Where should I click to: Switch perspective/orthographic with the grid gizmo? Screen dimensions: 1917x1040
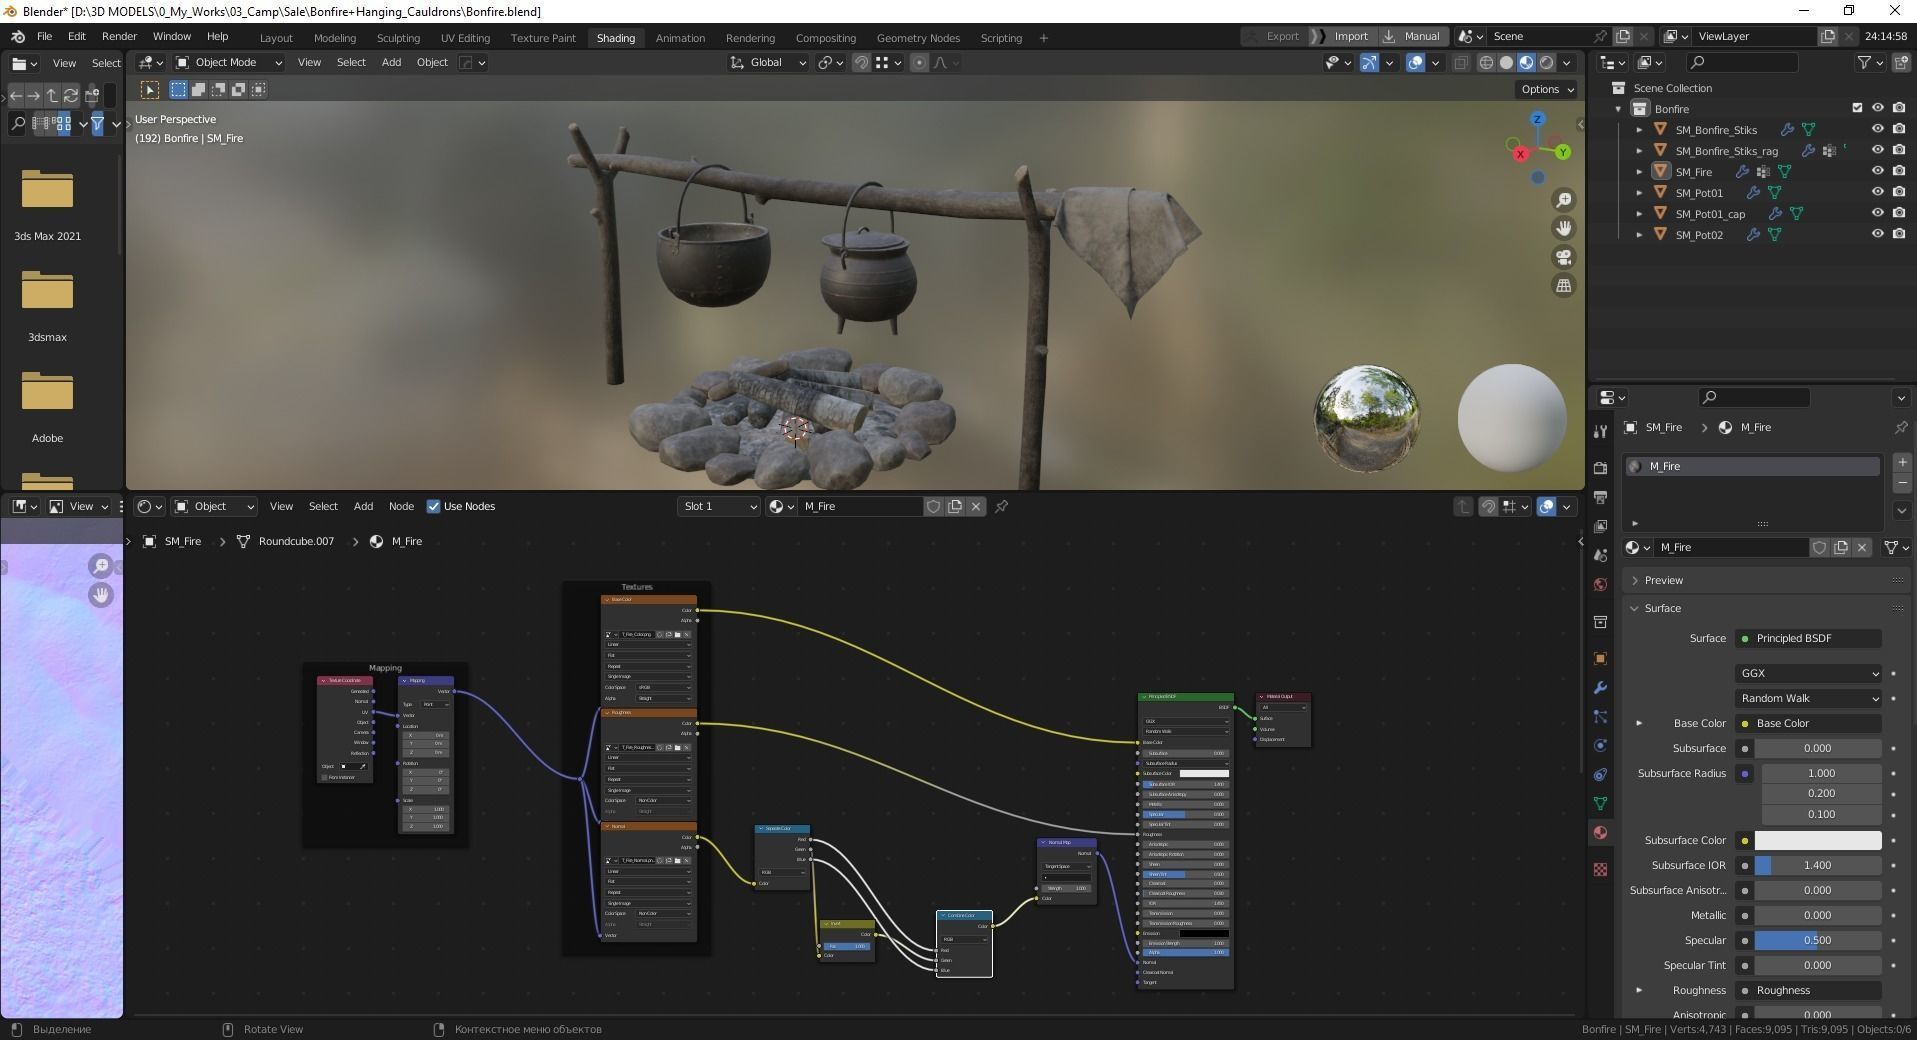click(1564, 286)
